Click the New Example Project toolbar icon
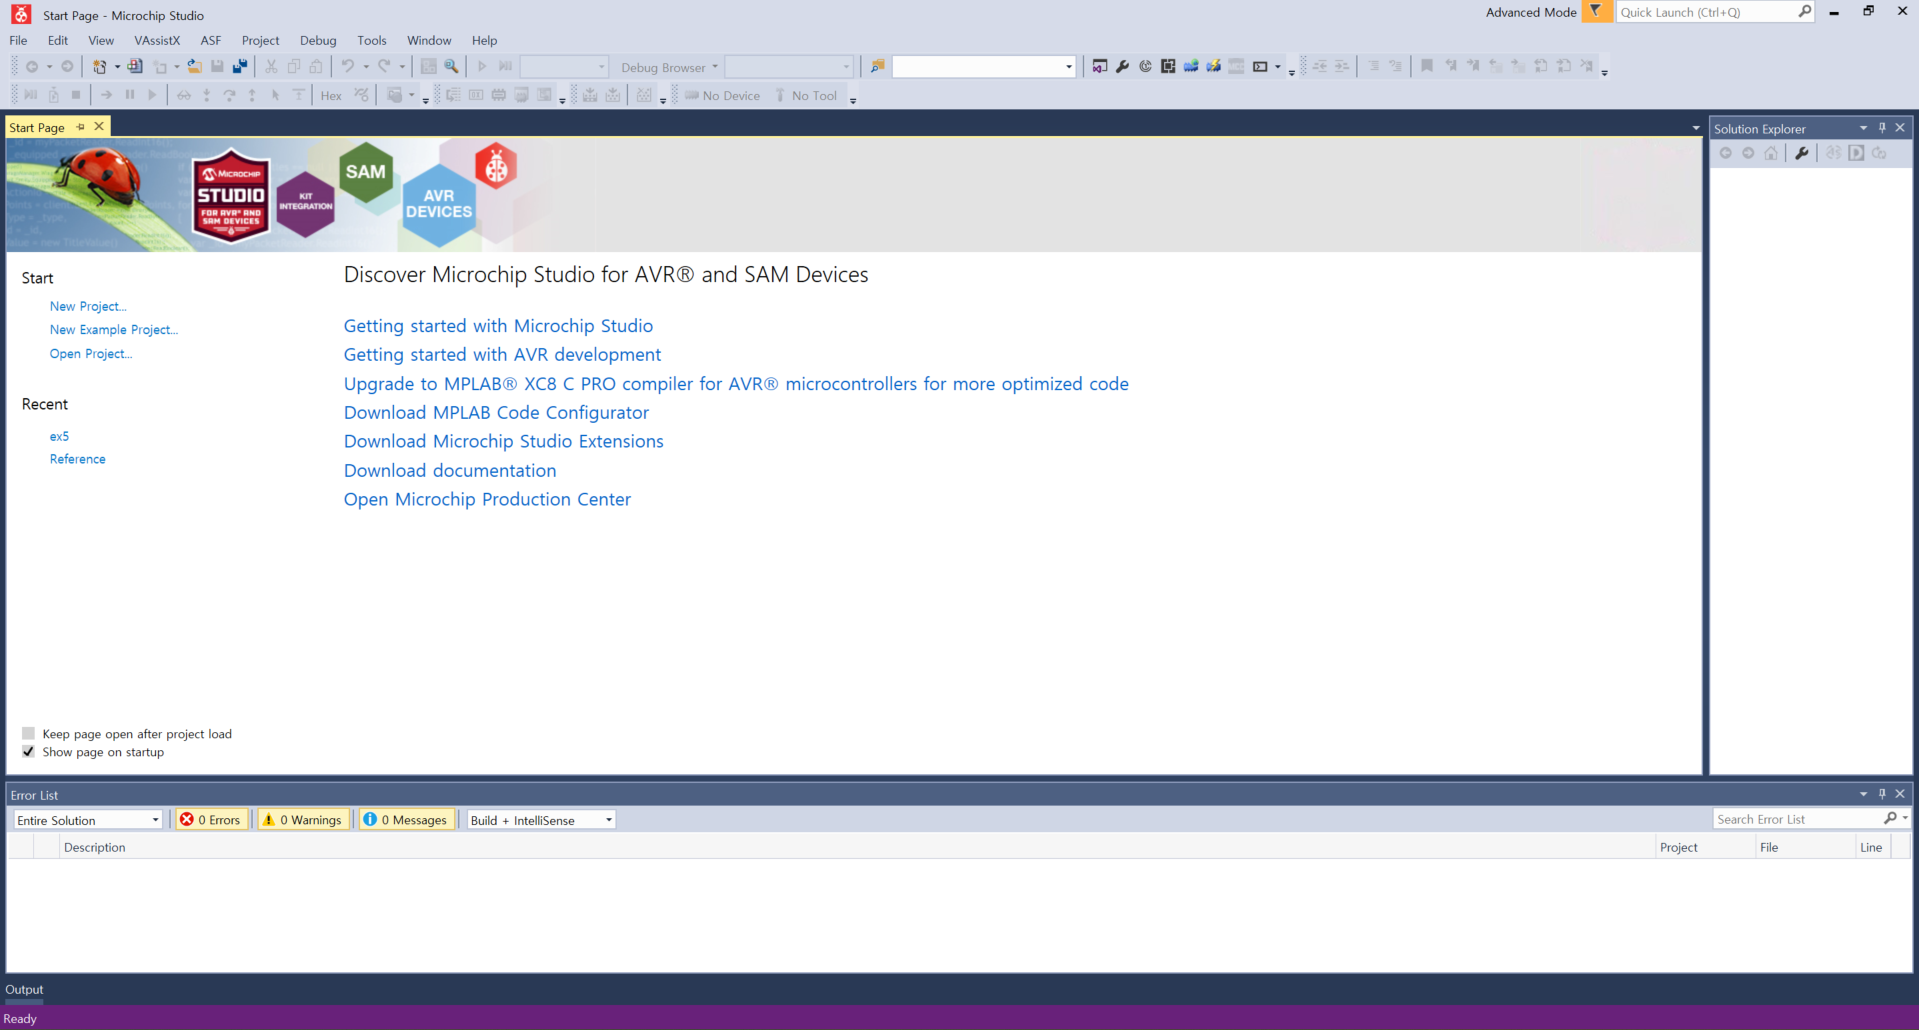The width and height of the screenshot is (1919, 1030). pyautogui.click(x=135, y=67)
